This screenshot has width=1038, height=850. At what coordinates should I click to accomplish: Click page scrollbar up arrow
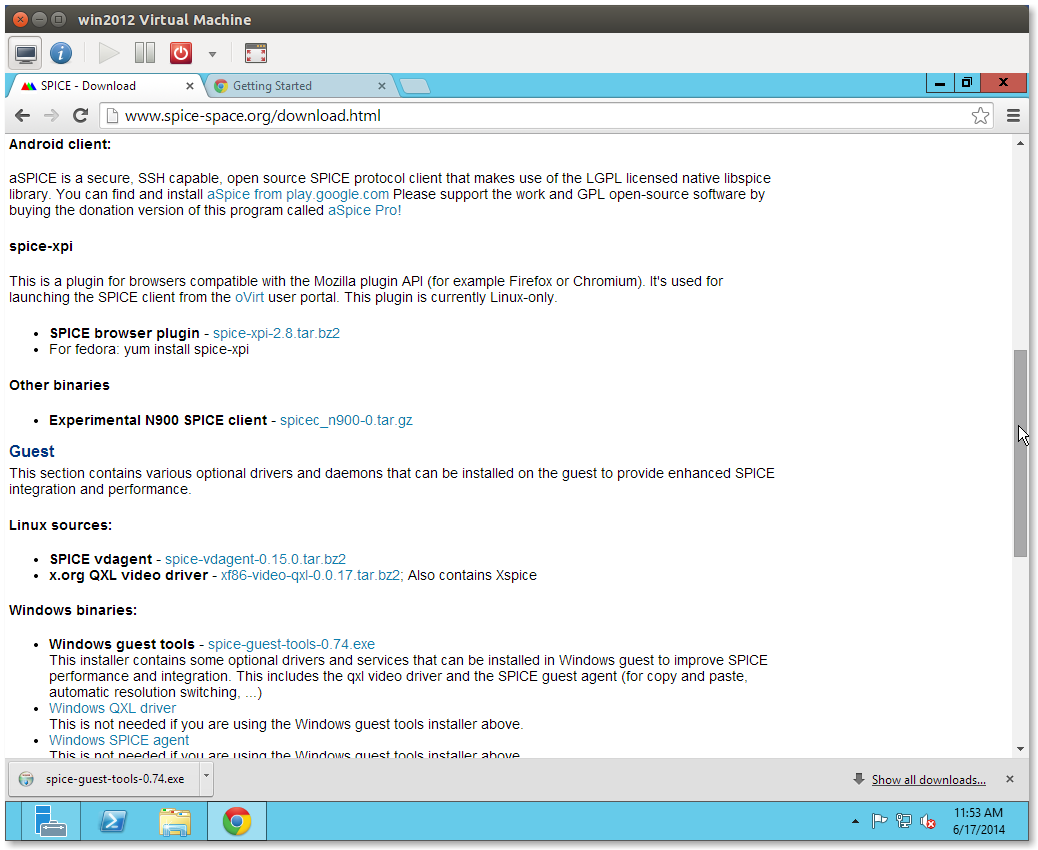(x=1020, y=143)
